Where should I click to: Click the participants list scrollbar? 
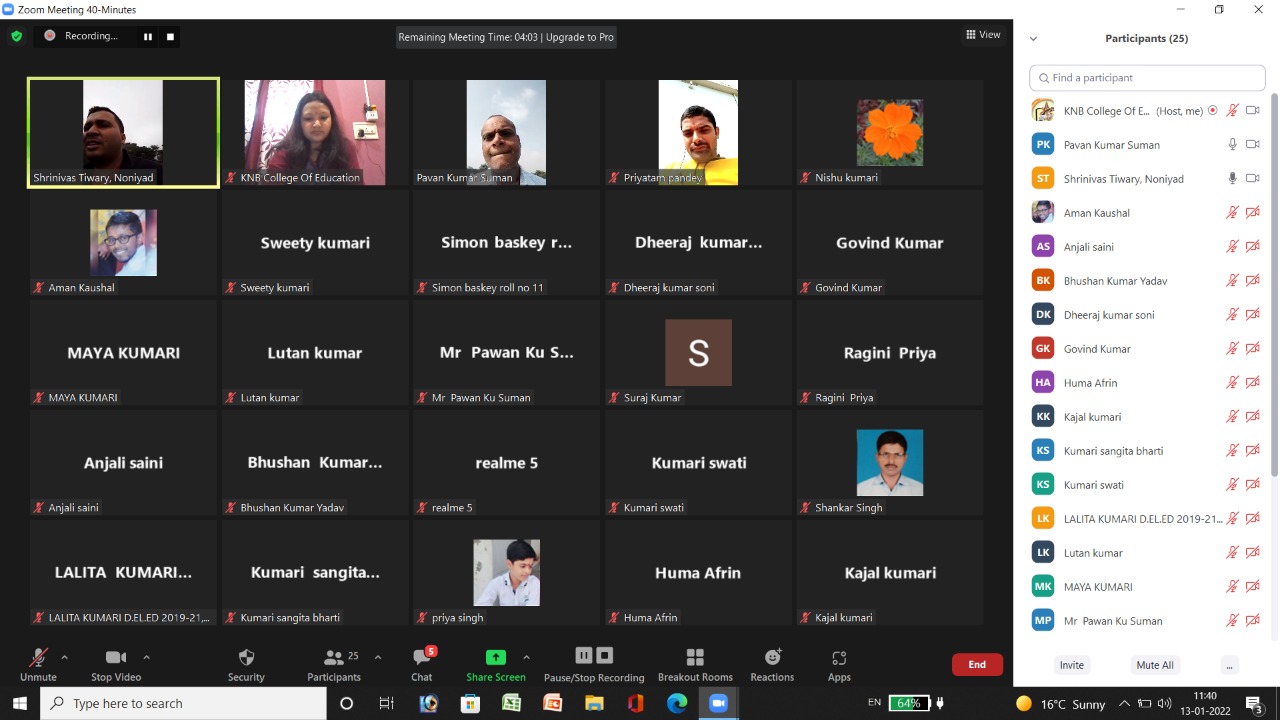coord(1273,285)
